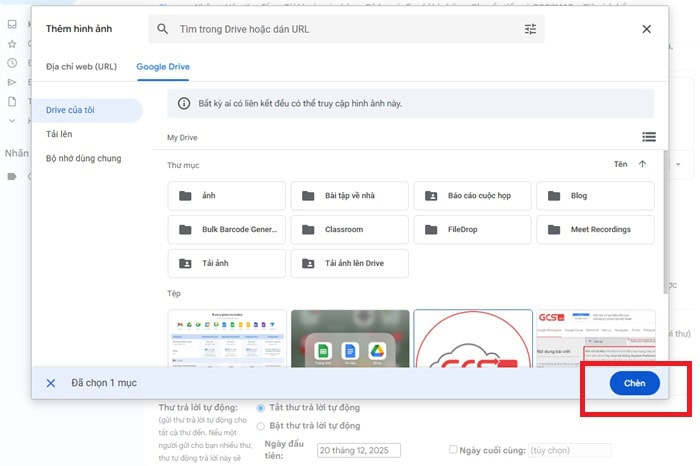Reverse sort direction arrow next to Tên
700x466 pixels.
click(x=642, y=164)
